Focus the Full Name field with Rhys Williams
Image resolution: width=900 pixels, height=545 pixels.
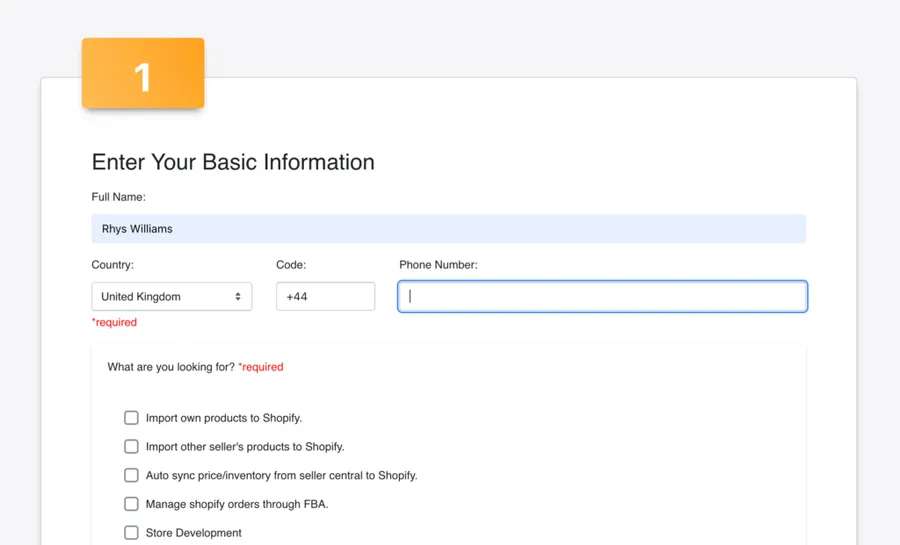(448, 229)
